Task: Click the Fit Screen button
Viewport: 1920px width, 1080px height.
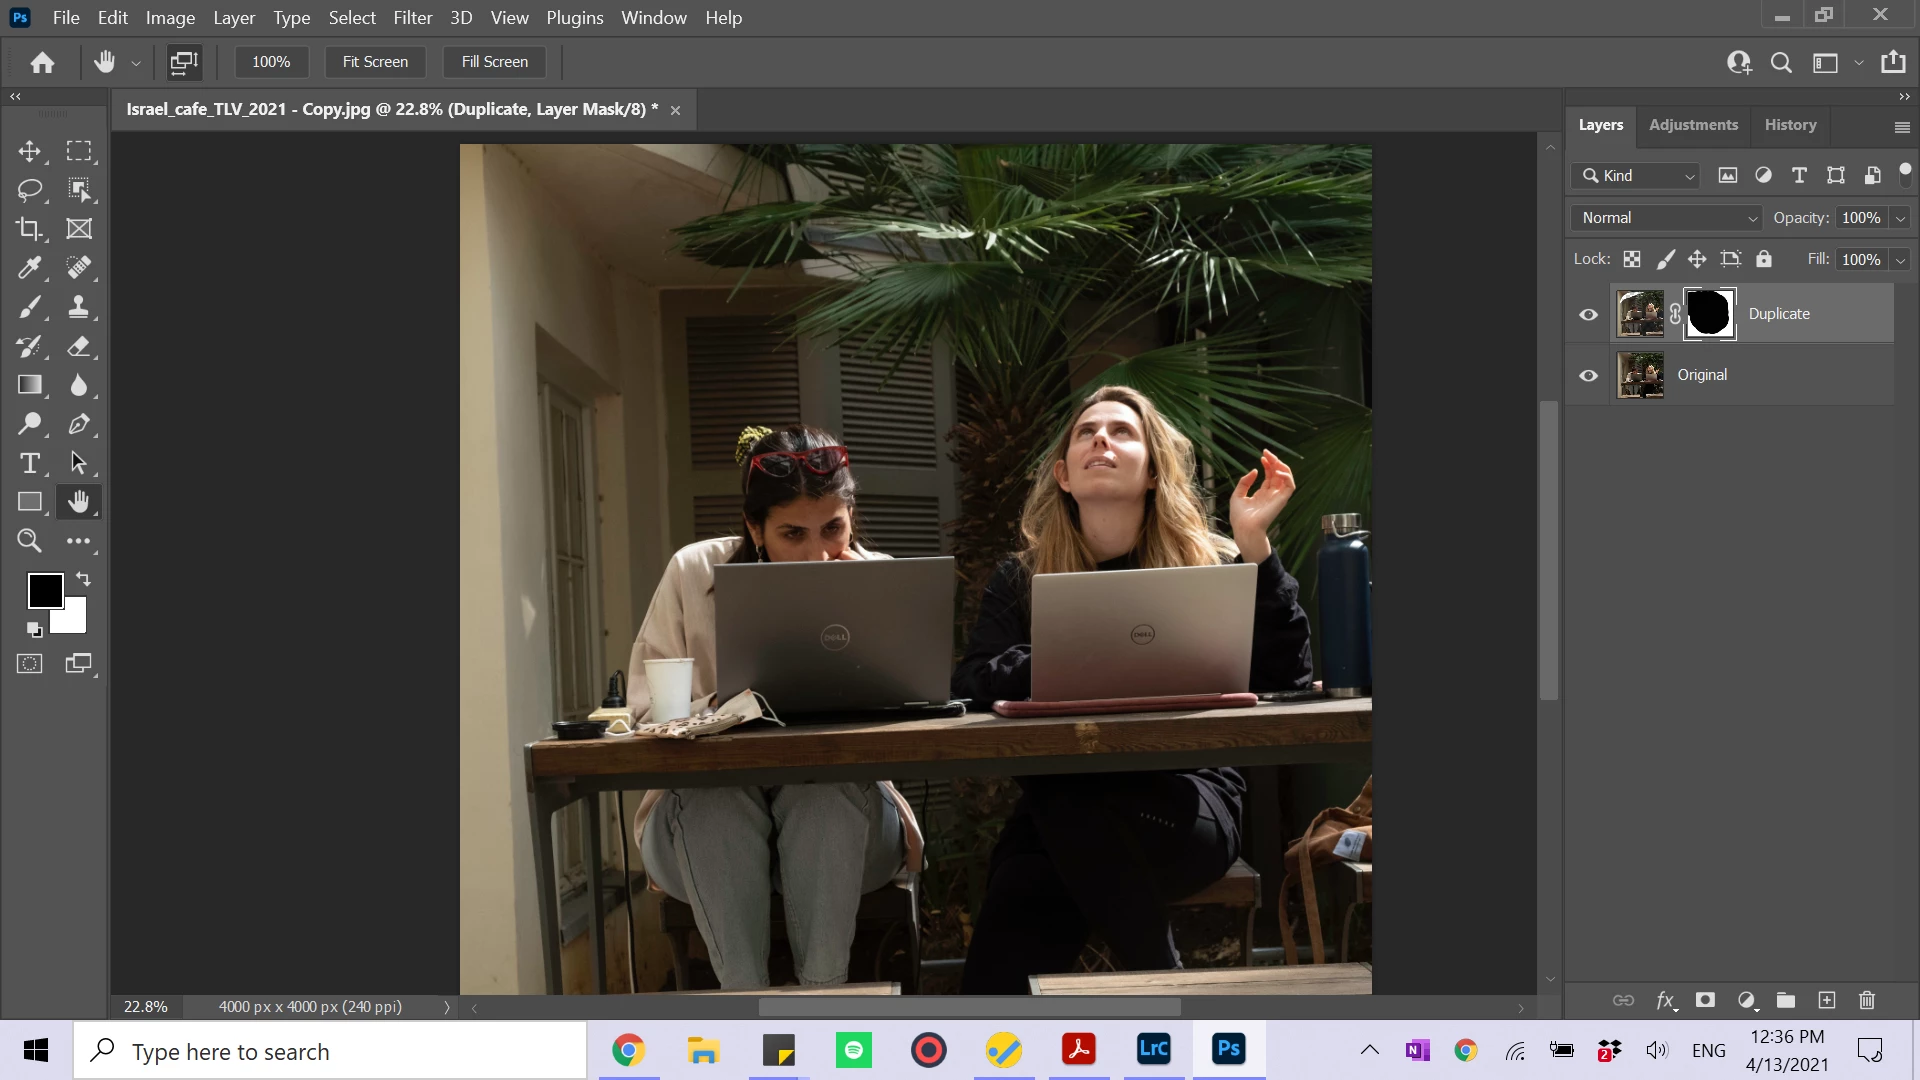Action: click(x=375, y=62)
